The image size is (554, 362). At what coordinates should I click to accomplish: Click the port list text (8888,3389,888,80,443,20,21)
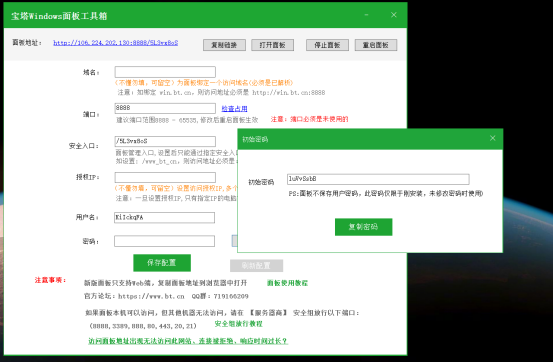[143, 326]
